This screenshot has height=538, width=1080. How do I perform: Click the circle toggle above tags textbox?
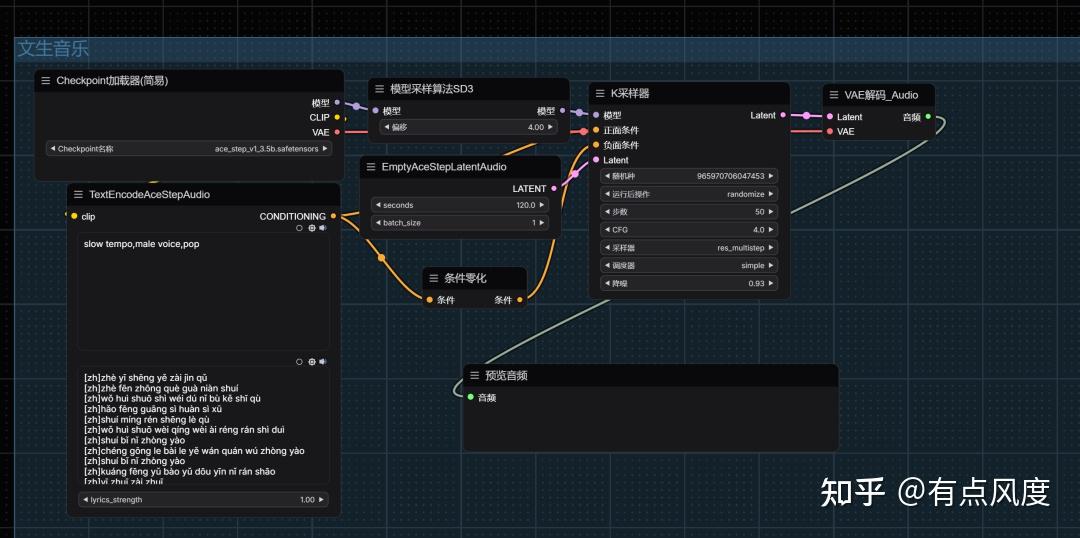[x=299, y=228]
